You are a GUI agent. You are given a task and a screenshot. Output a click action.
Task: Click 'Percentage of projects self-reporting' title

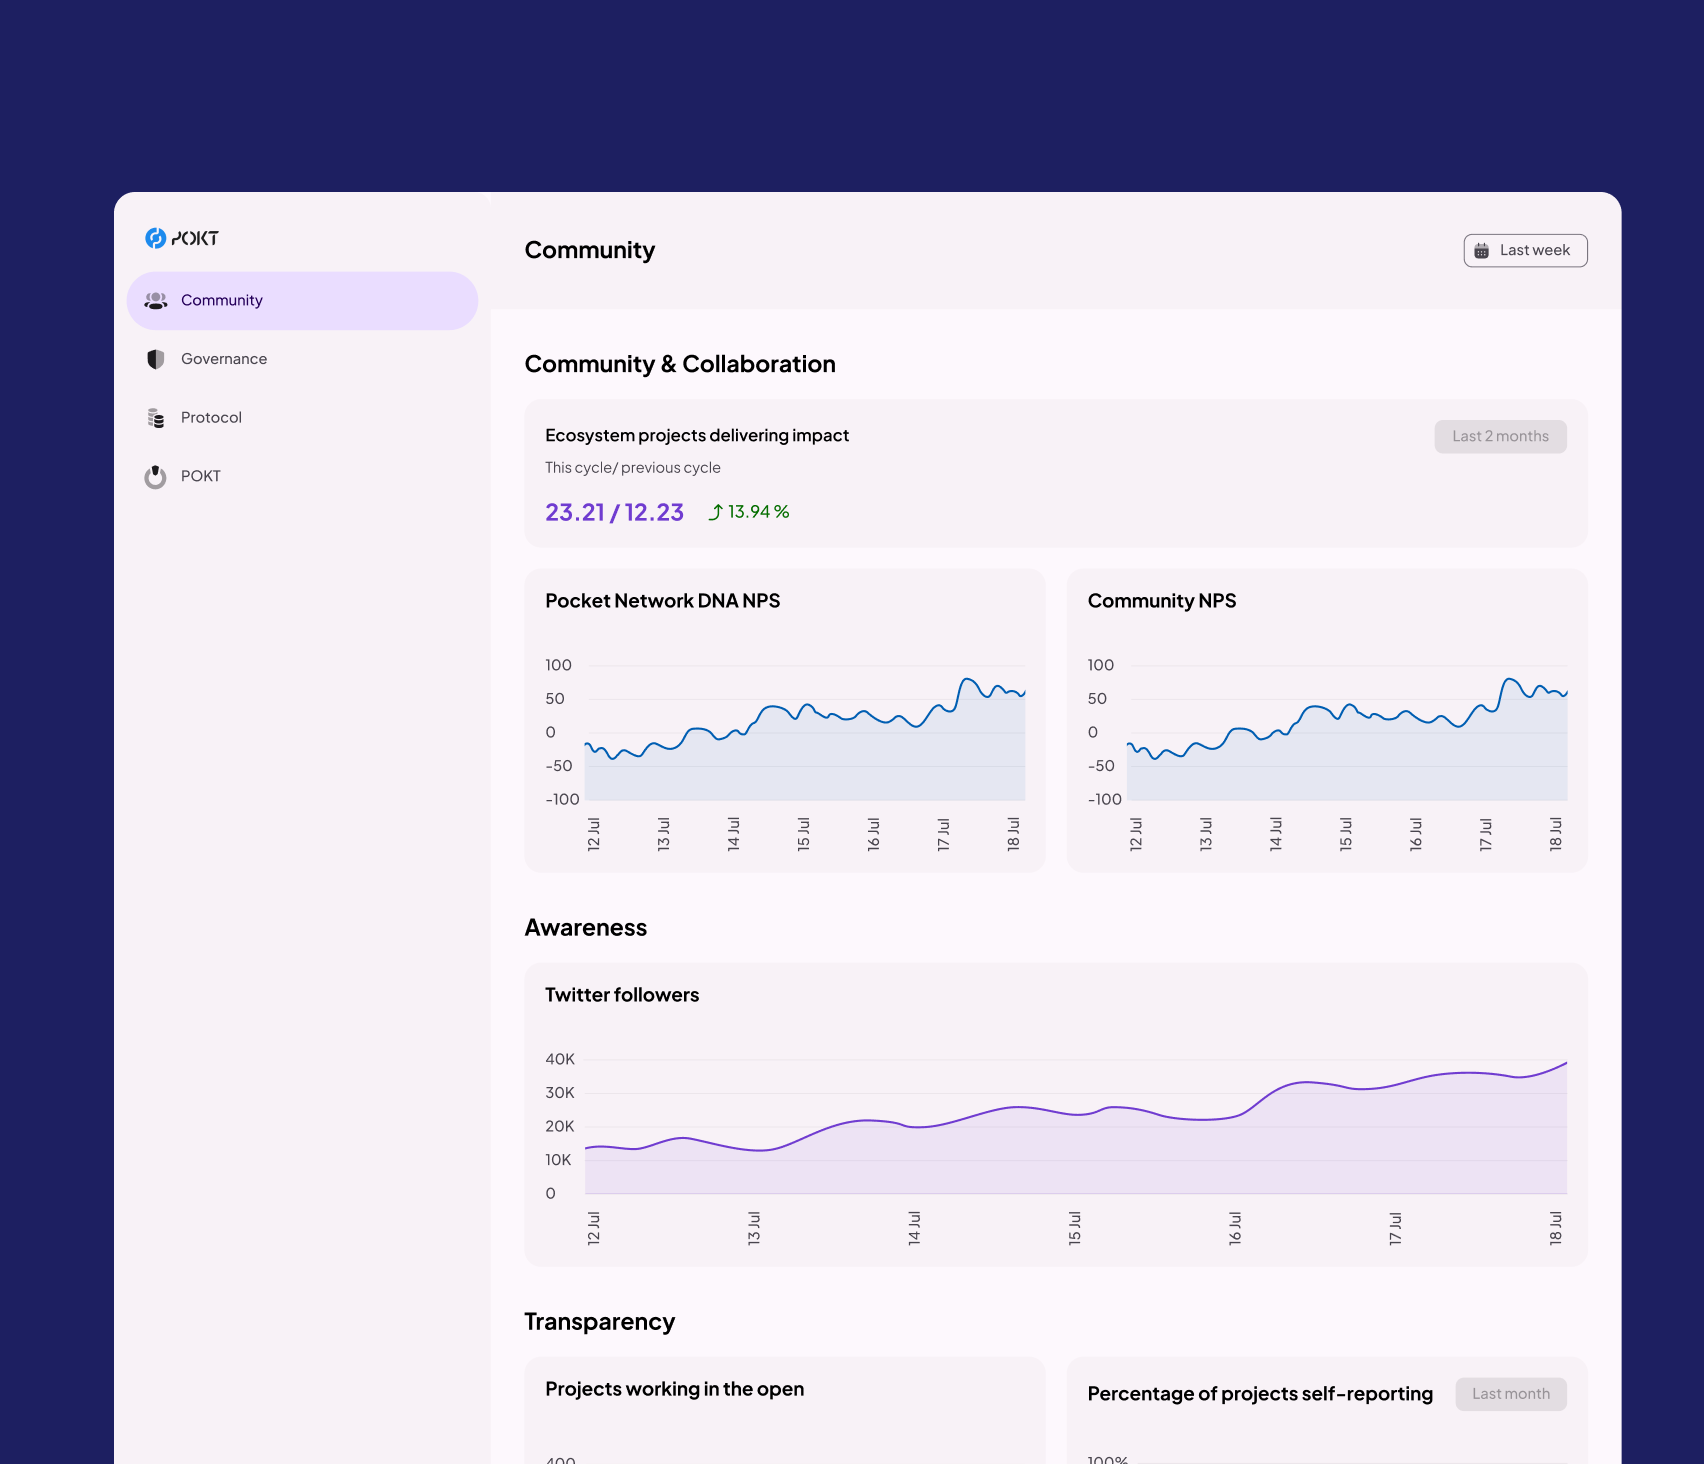point(1260,1394)
